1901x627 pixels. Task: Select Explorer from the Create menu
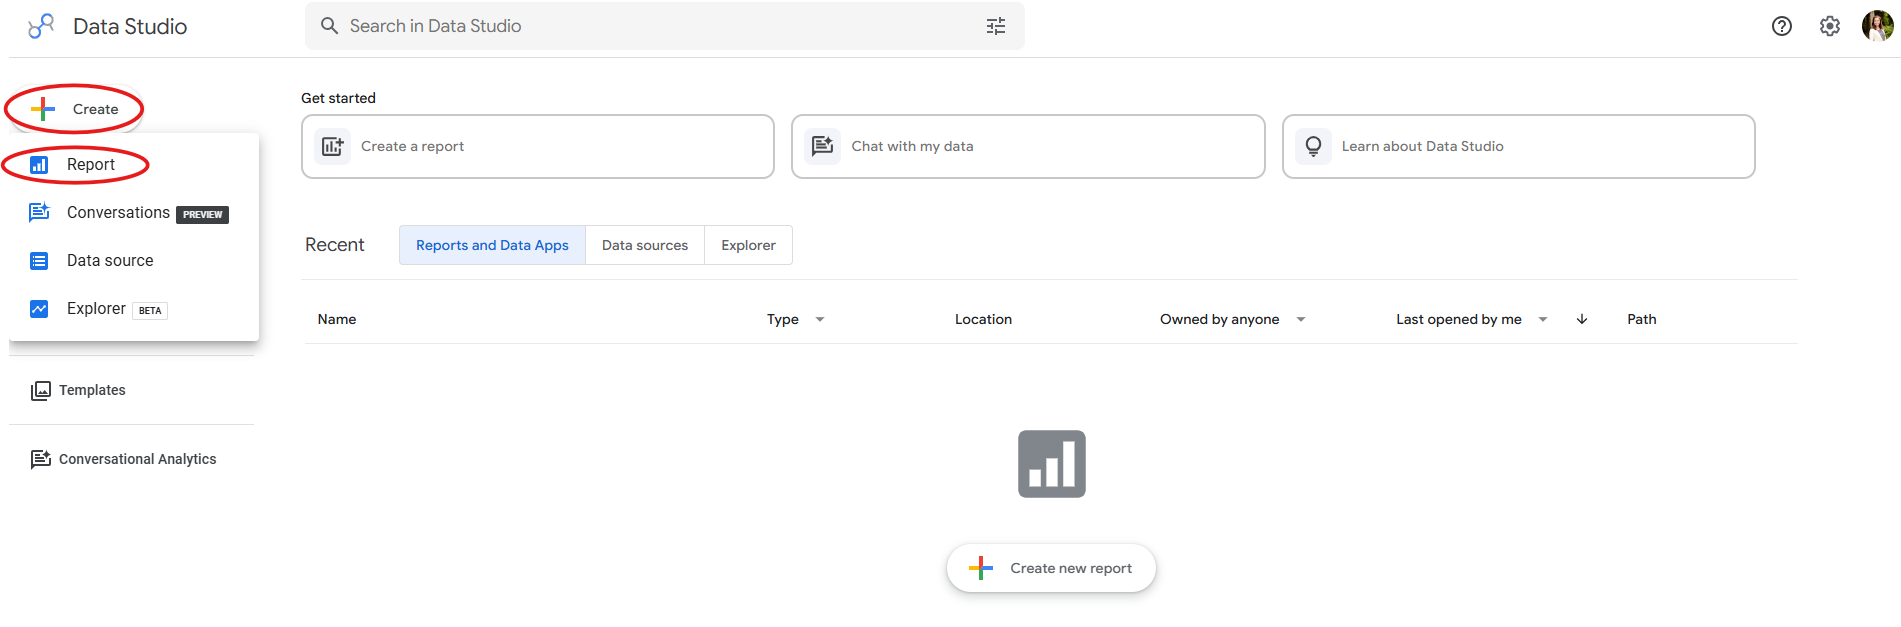134,309
